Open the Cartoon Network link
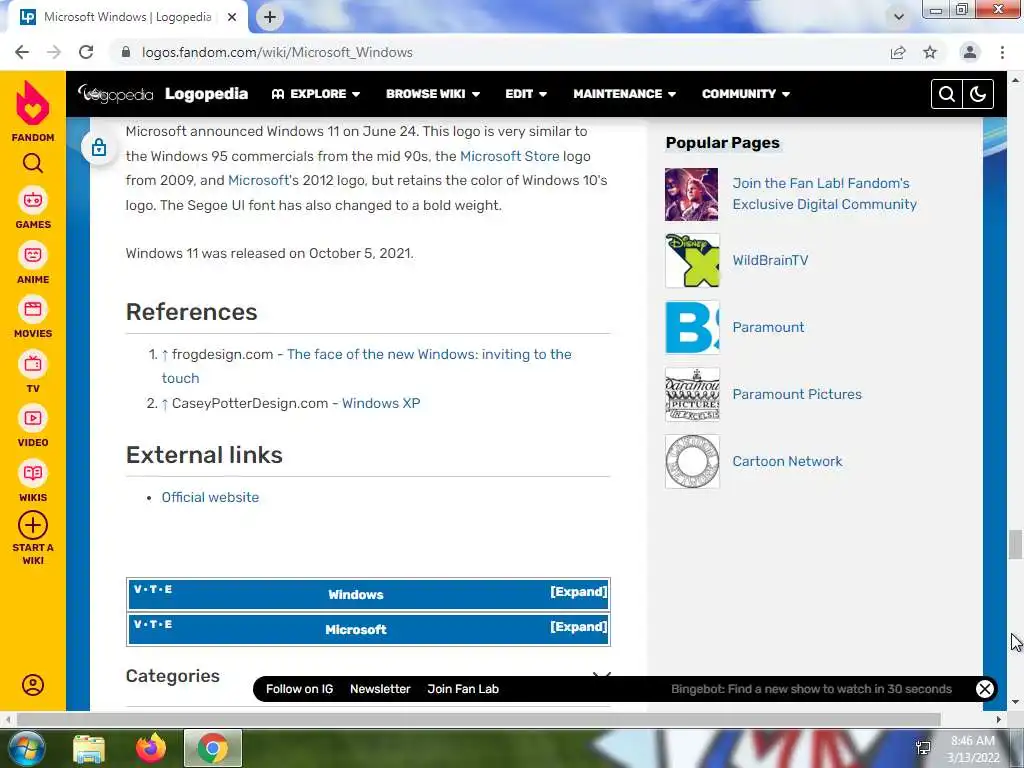 [x=787, y=461]
